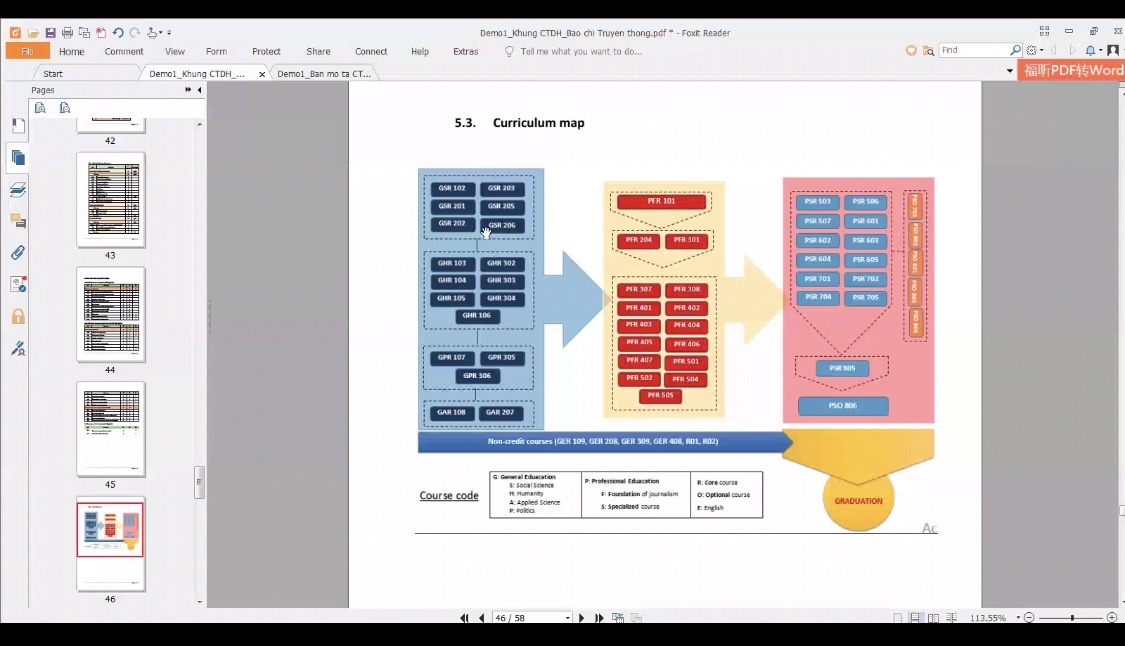The image size is (1125, 646).
Task: Switch to the Start document tab
Action: tap(53, 74)
